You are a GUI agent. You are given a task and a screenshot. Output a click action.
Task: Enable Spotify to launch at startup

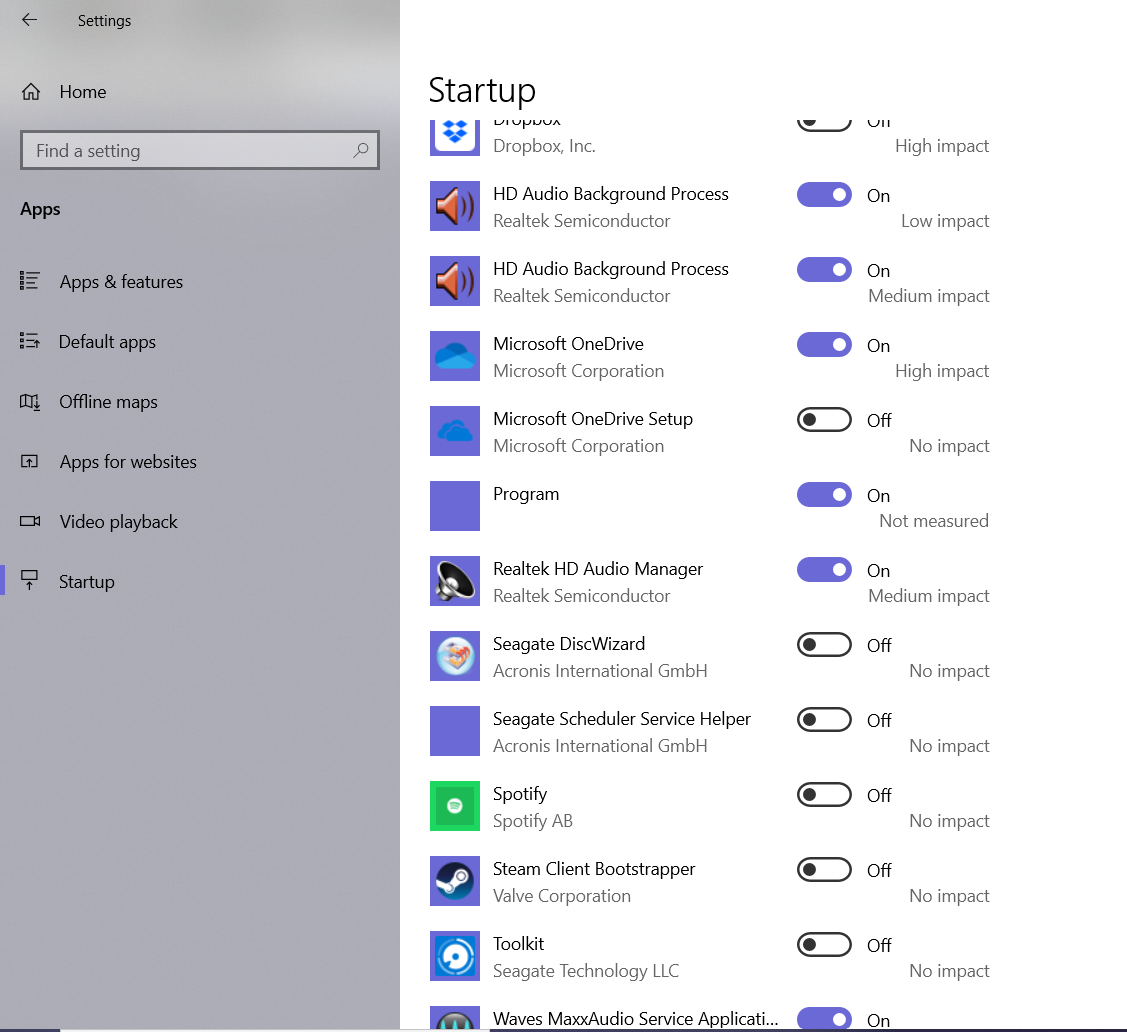[824, 795]
